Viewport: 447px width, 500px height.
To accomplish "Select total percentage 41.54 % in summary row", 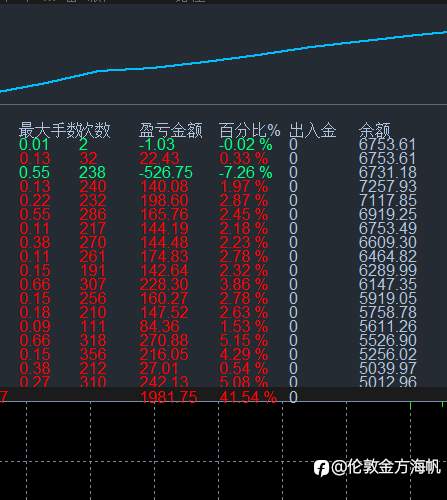I will (x=248, y=397).
